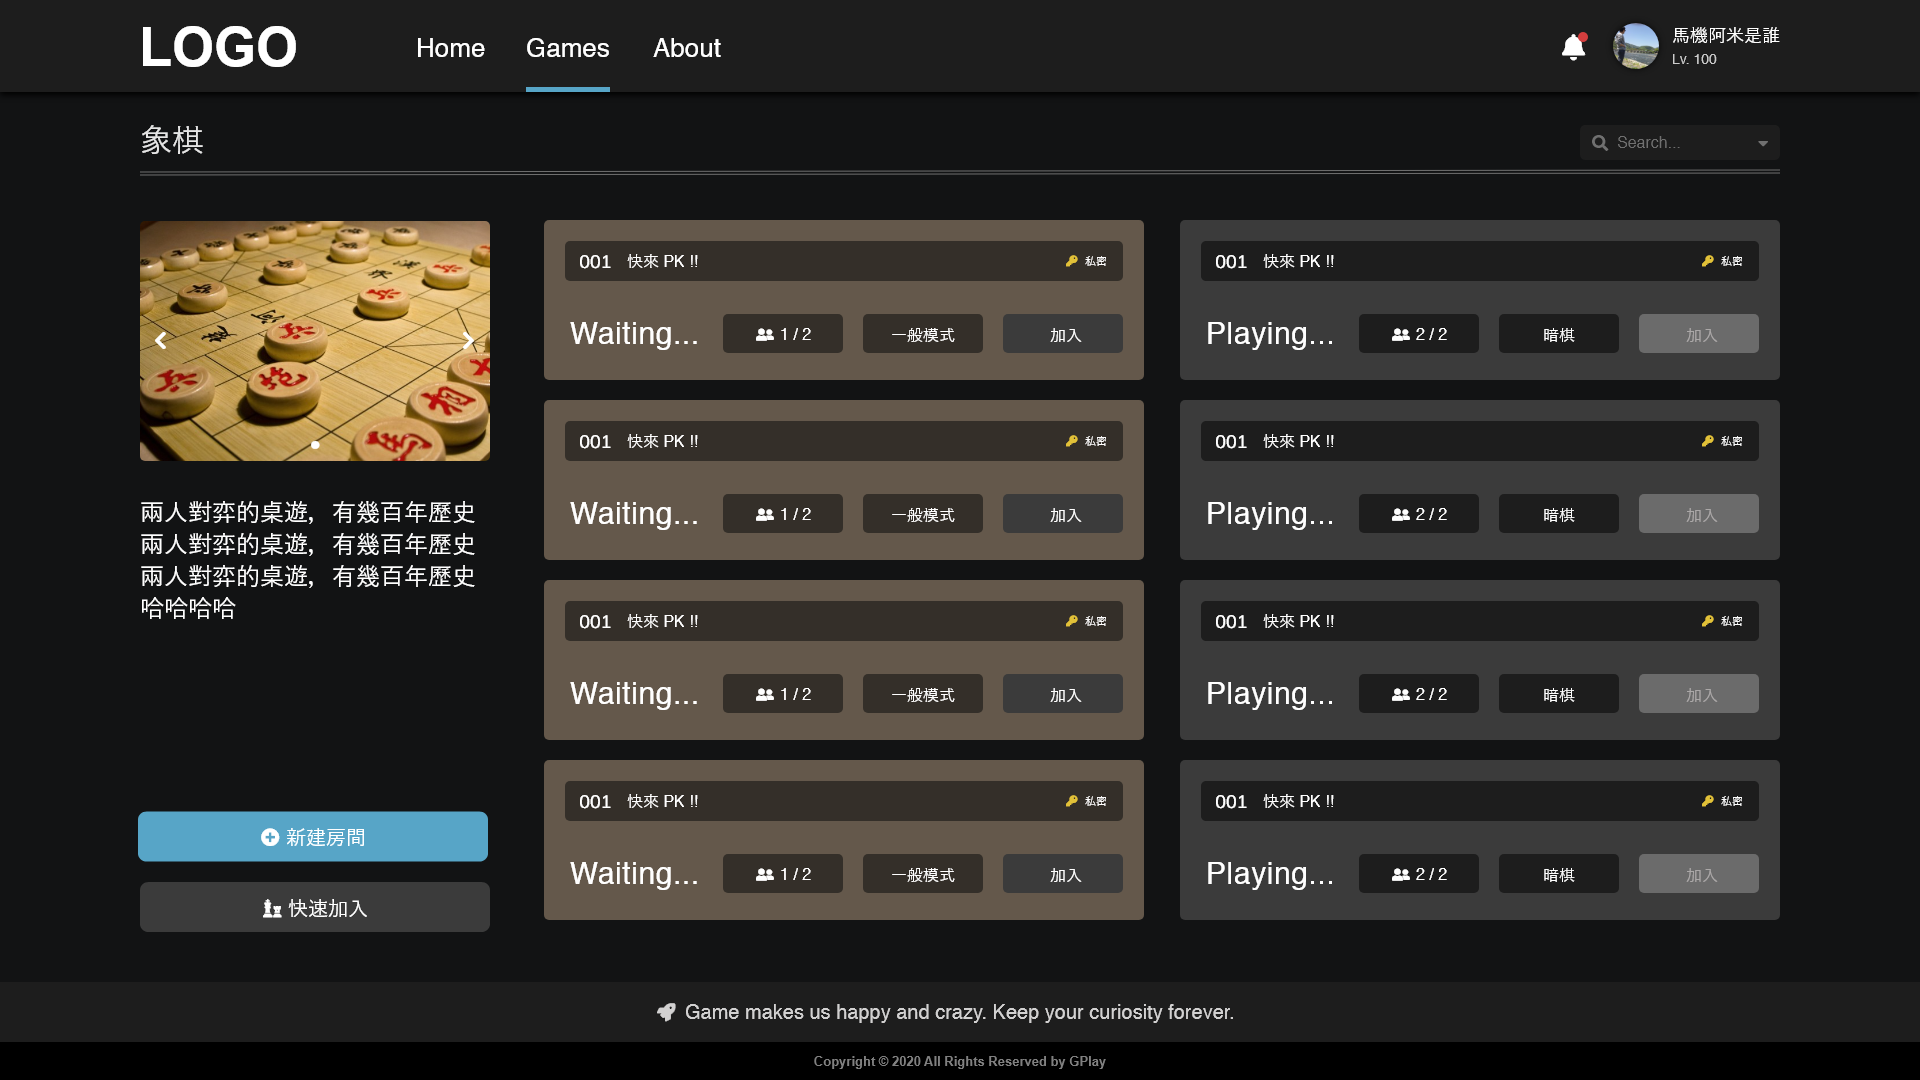1920x1080 pixels.
Task: Focus the Search input field
Action: coord(1680,143)
